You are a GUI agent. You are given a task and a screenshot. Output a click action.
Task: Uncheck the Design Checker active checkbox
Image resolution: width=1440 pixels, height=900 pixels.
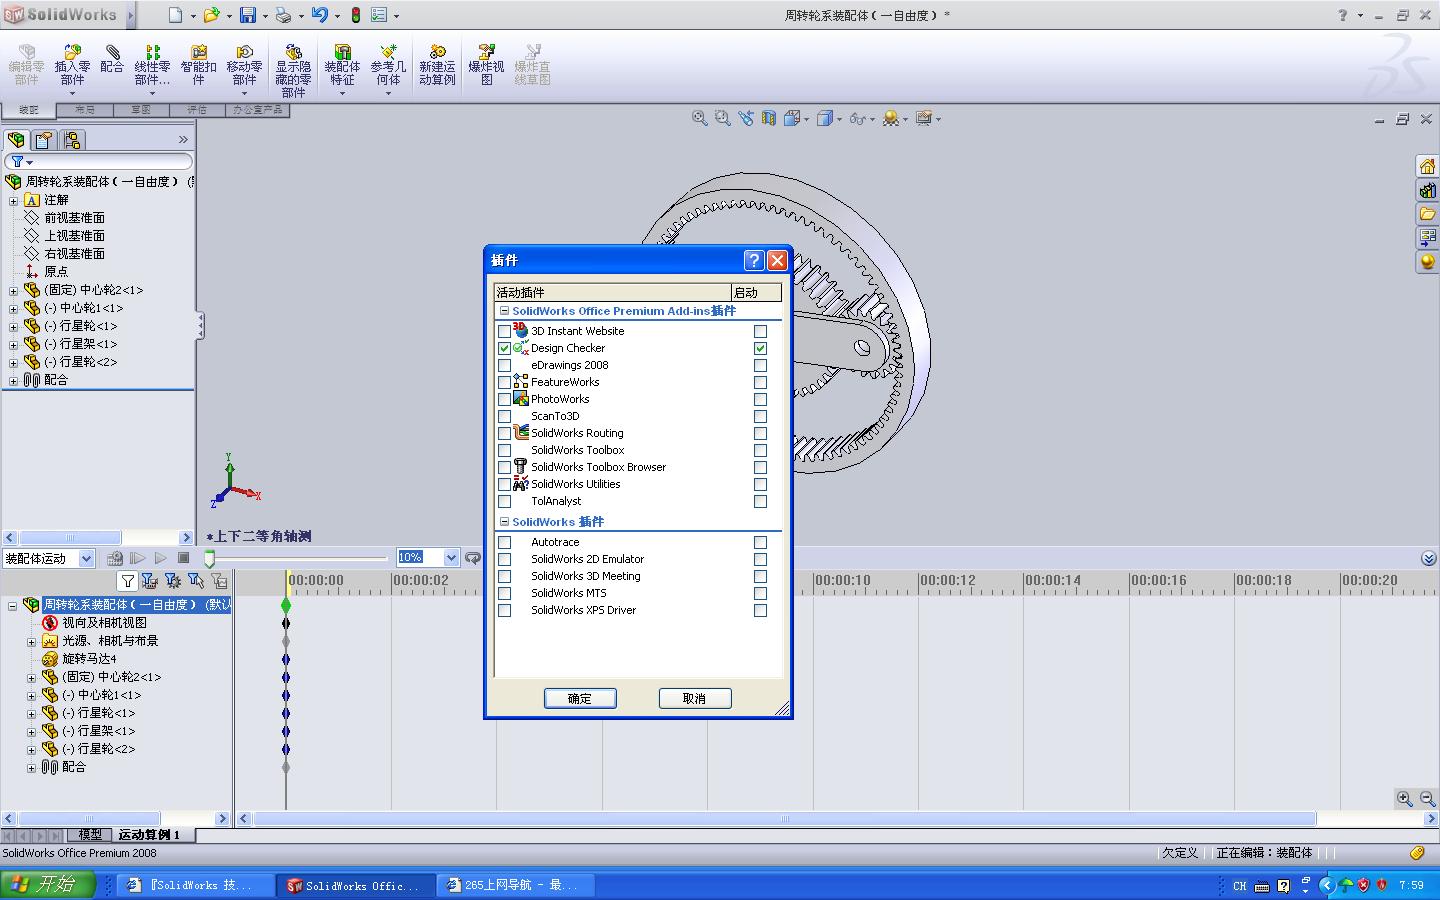coord(504,348)
